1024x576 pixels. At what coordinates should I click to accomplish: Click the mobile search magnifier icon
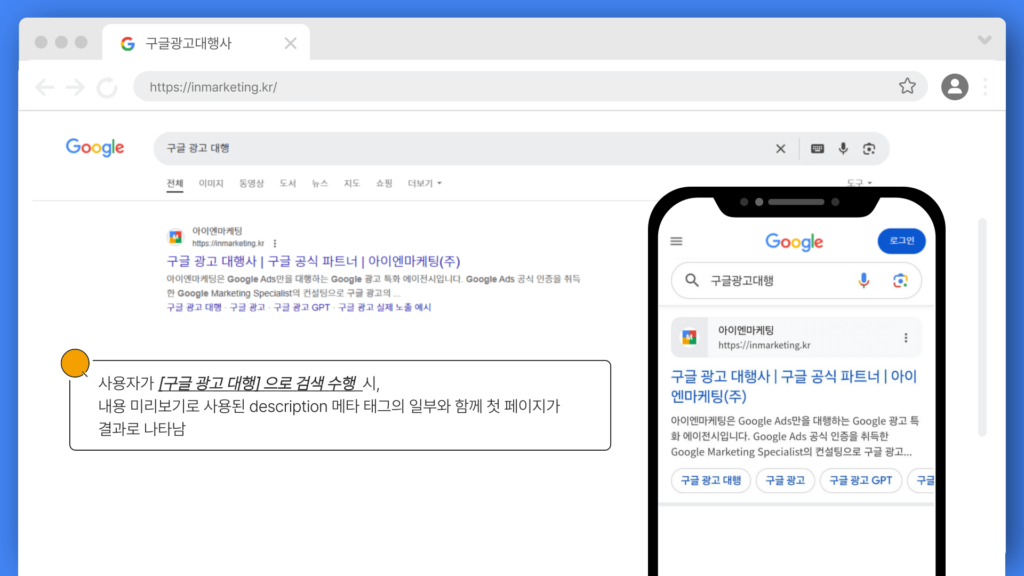692,280
